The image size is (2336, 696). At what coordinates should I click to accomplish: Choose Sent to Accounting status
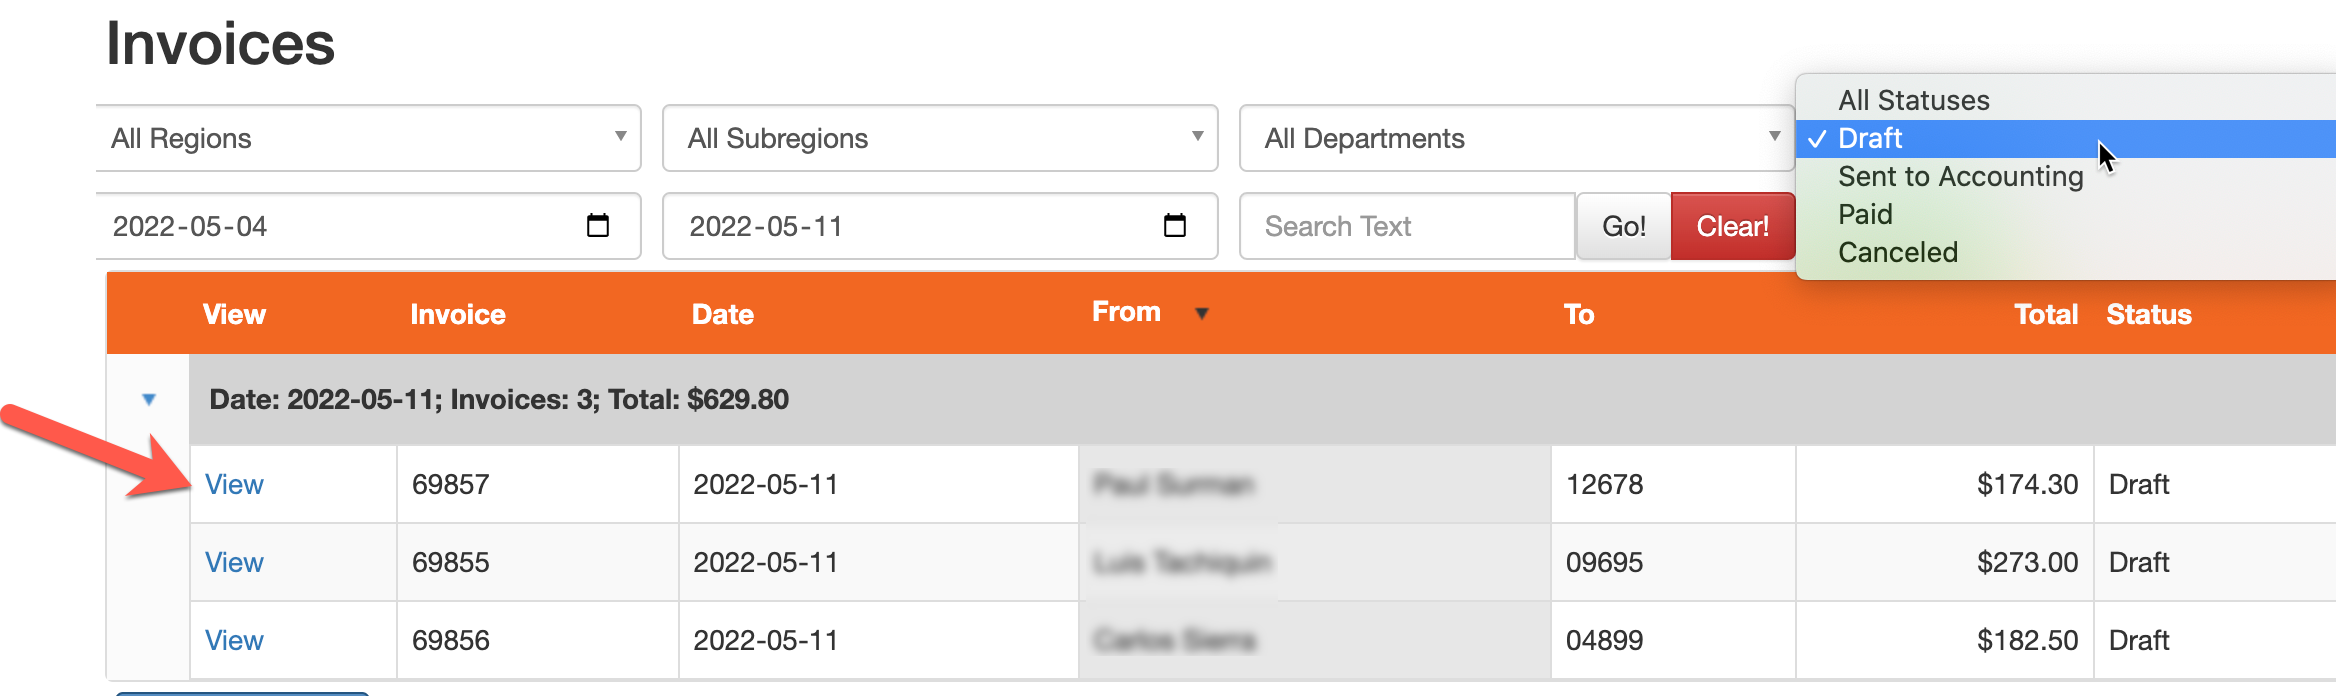click(x=1960, y=177)
